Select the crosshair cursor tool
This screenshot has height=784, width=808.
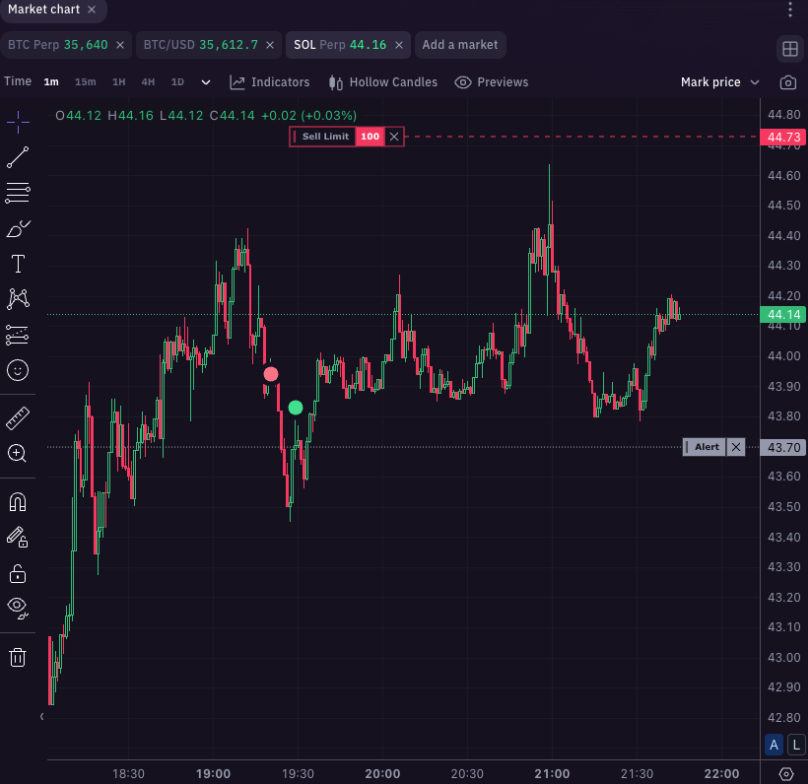click(18, 122)
